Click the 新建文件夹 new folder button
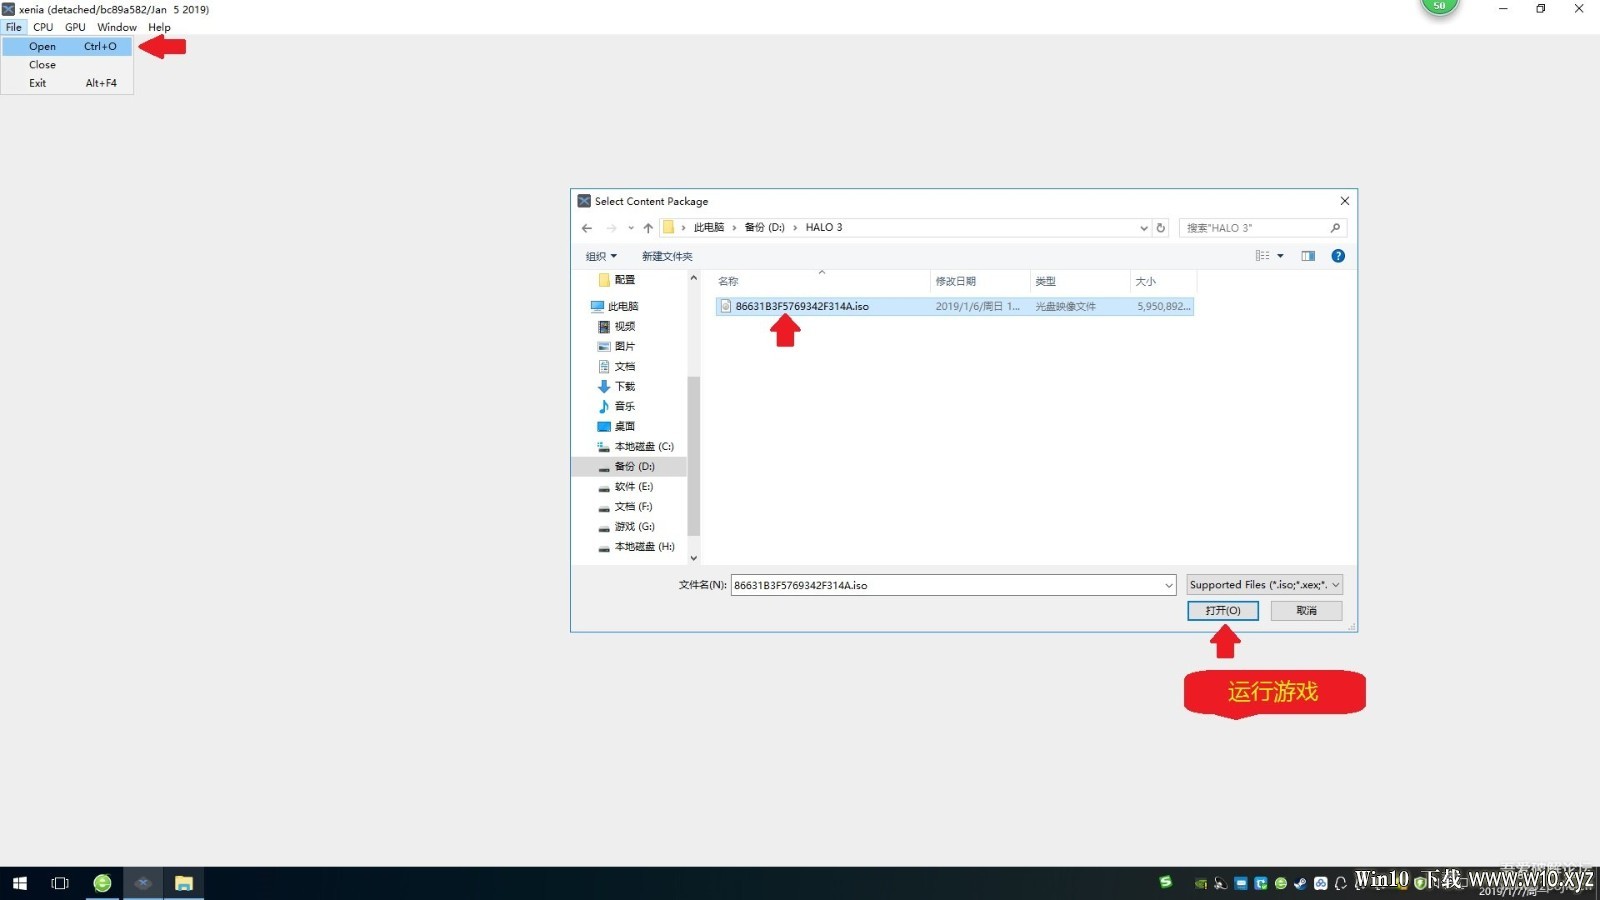The height and width of the screenshot is (900, 1600). pos(667,256)
